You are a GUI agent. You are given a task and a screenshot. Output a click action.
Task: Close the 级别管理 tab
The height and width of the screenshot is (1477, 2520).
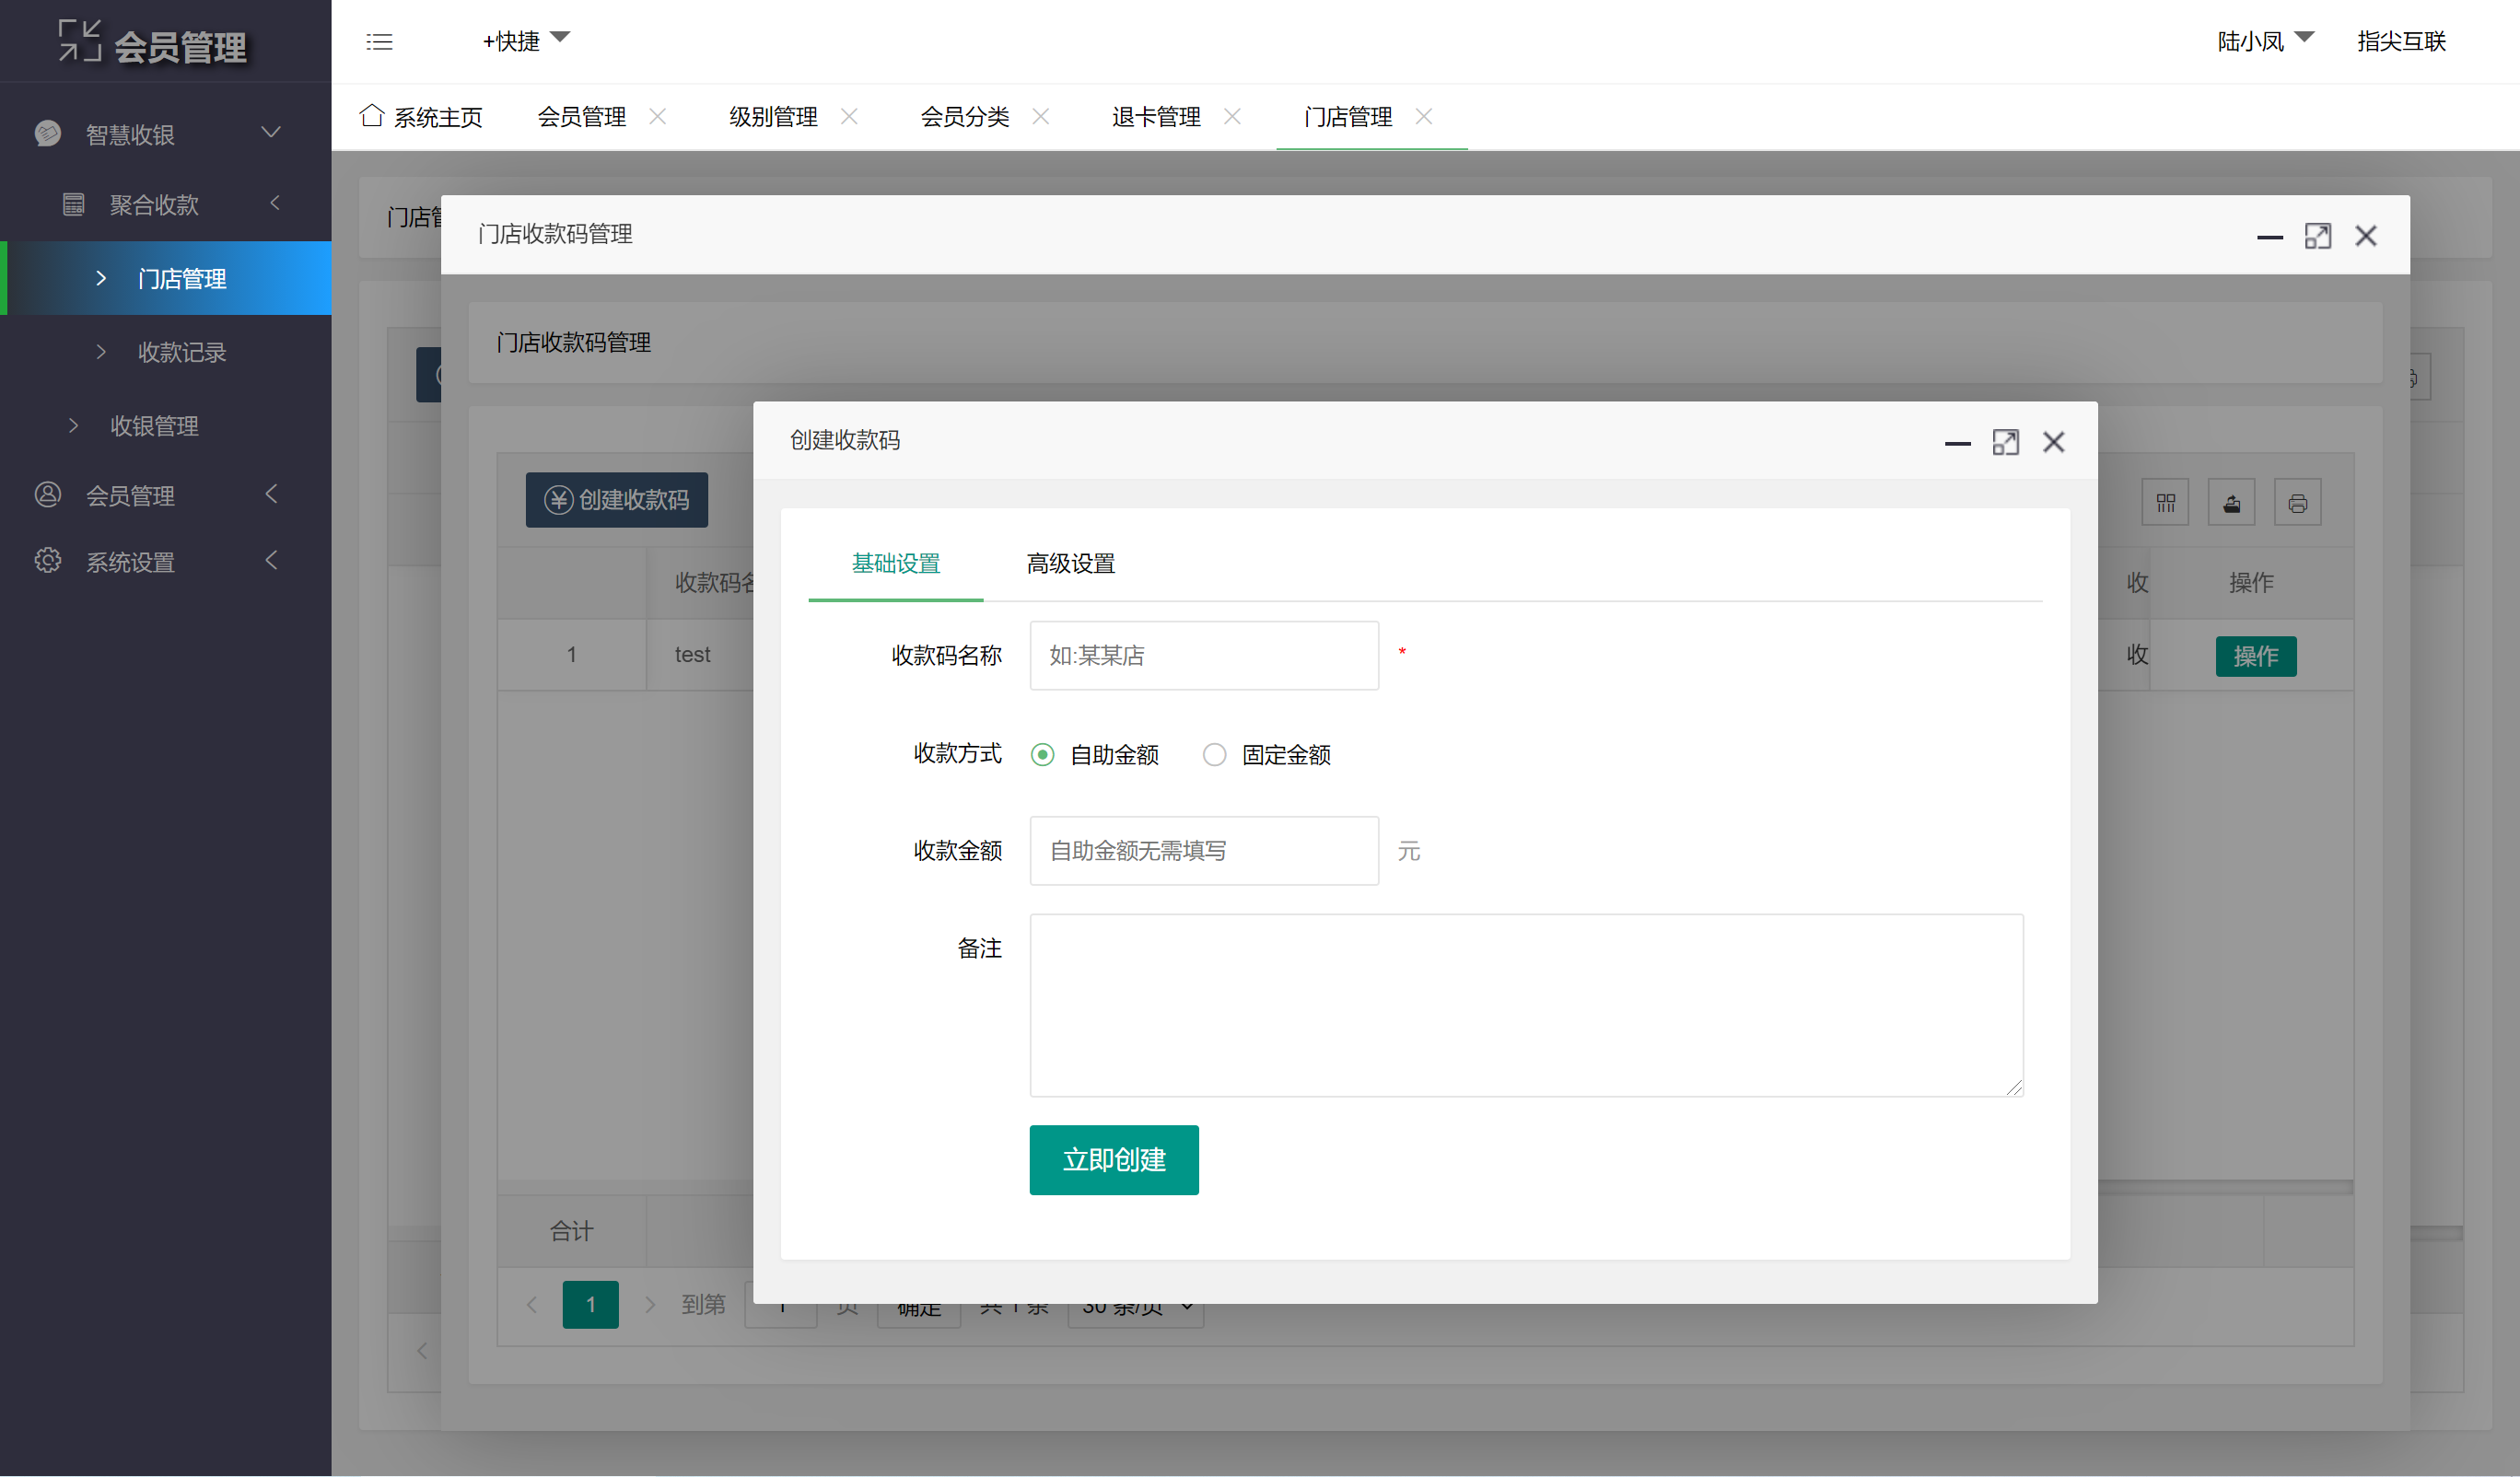coord(849,116)
